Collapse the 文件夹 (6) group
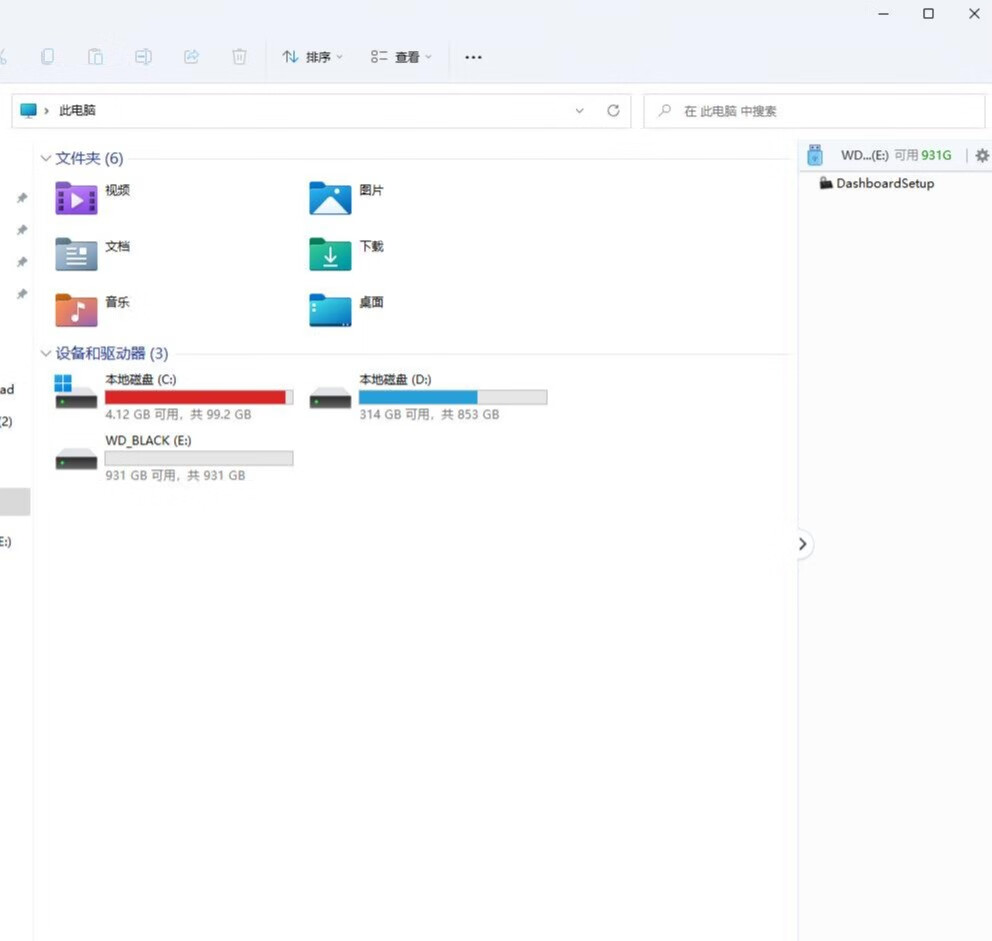992x941 pixels. (46, 158)
